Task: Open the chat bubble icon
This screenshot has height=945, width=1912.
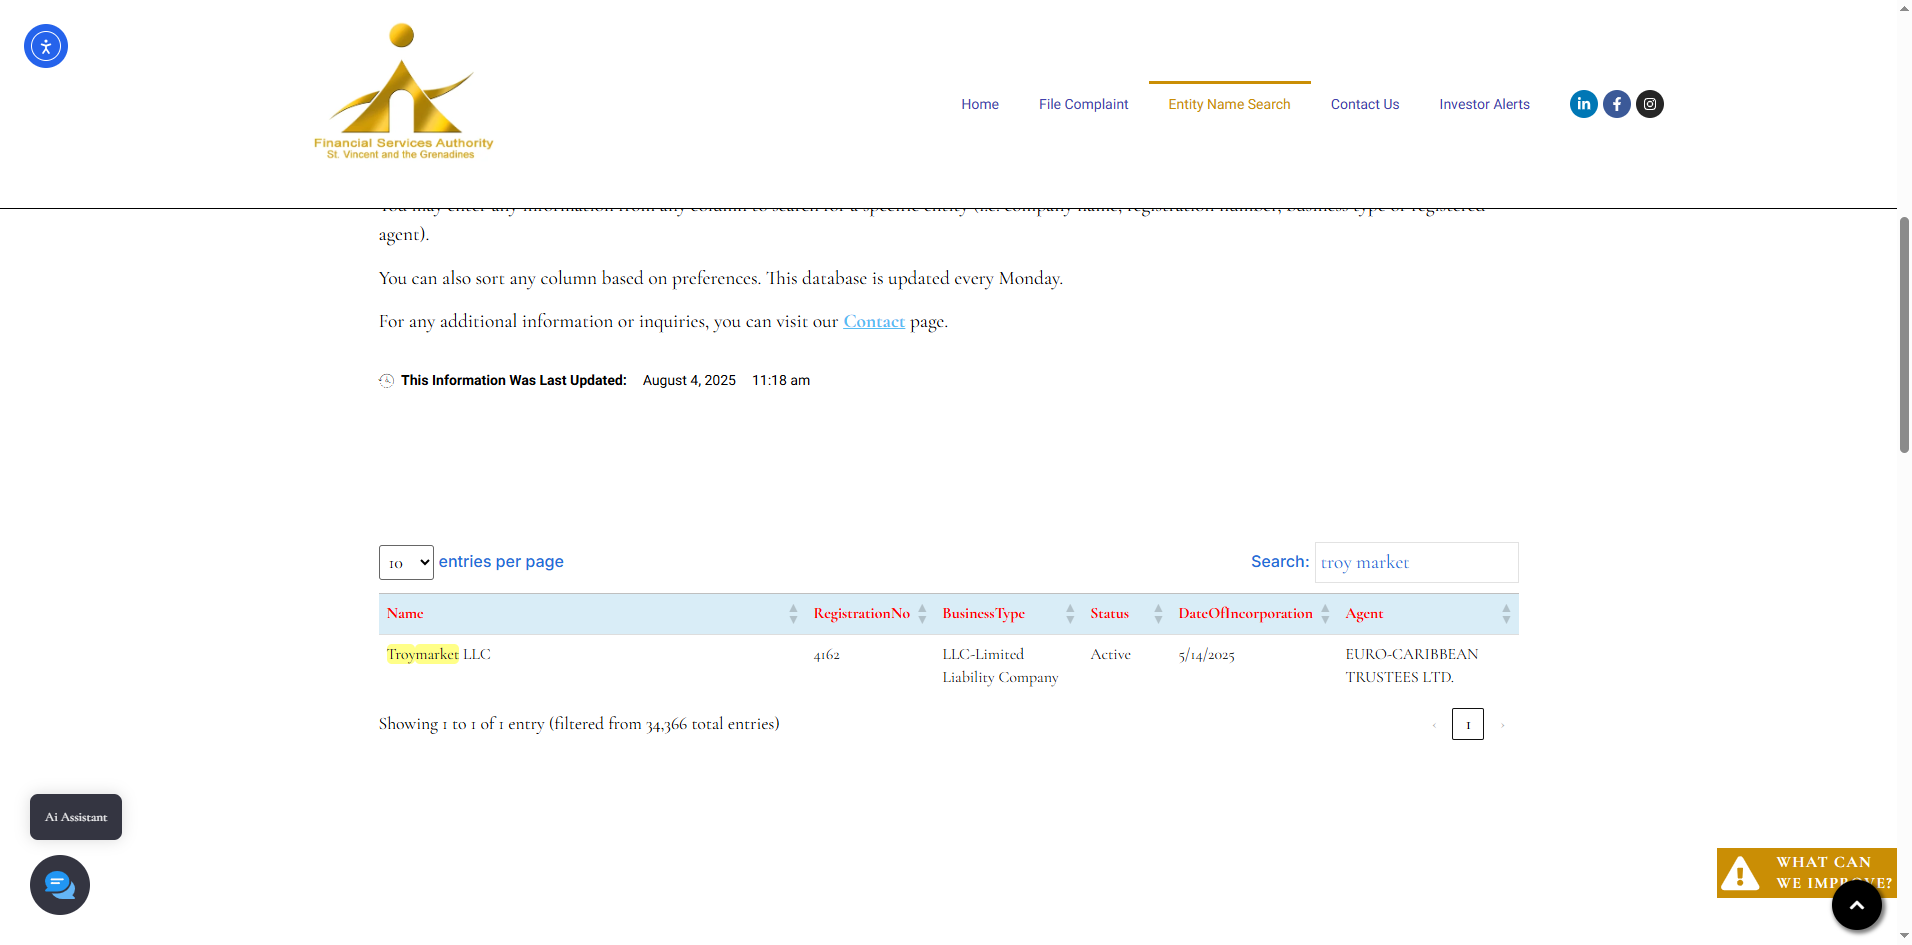Action: tap(60, 885)
